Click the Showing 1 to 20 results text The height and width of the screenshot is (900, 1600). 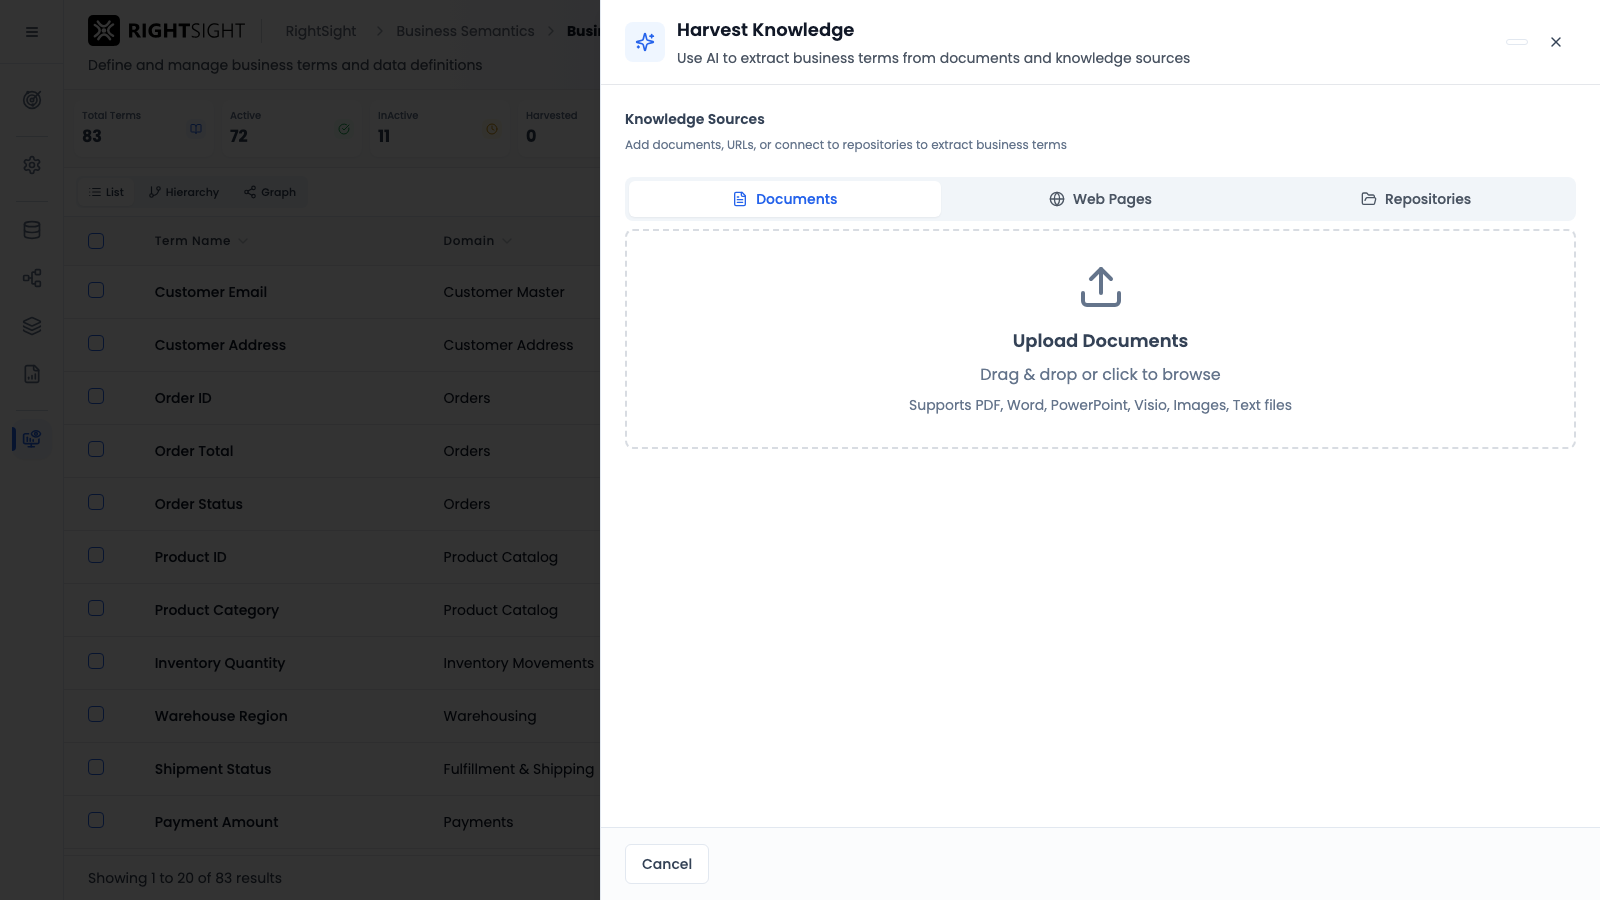(185, 878)
